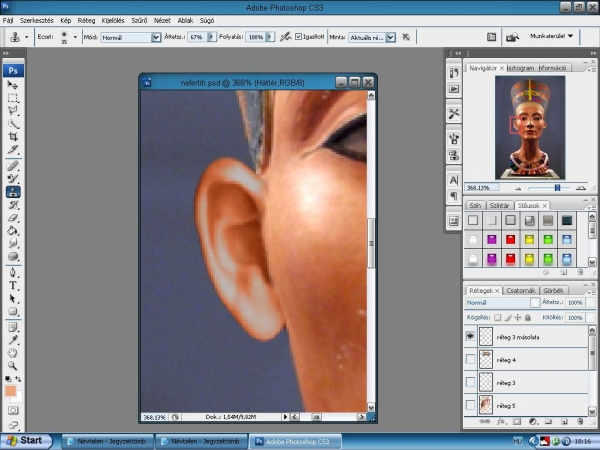Click the Navigator zoom percentage field

tap(481, 188)
